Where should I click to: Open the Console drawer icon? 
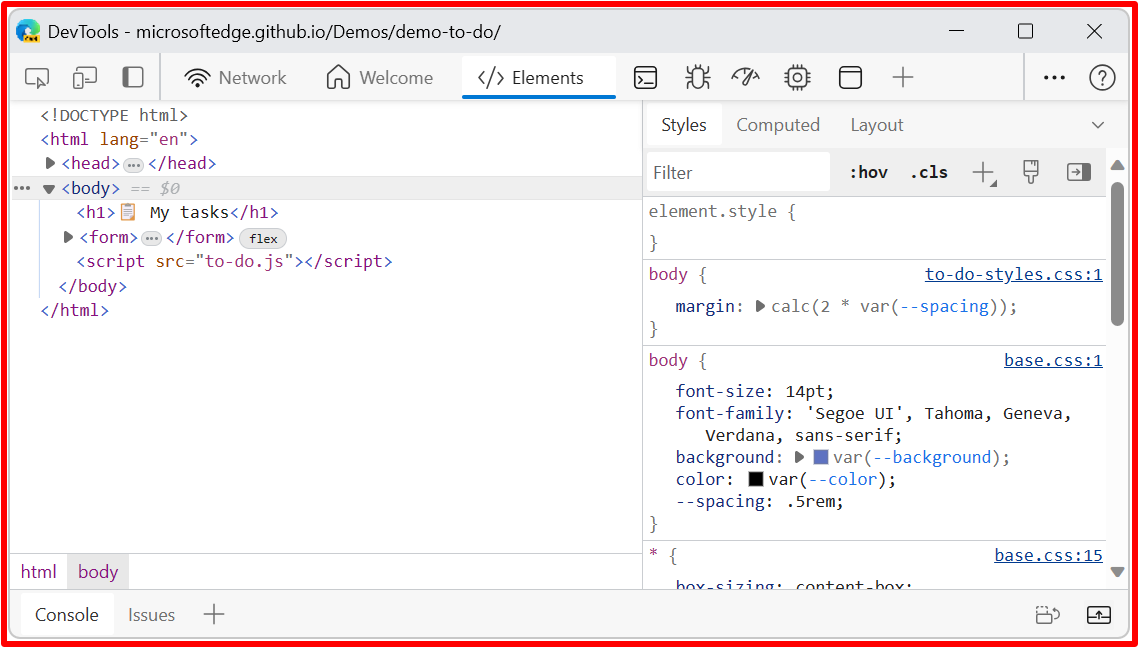pyautogui.click(x=645, y=76)
